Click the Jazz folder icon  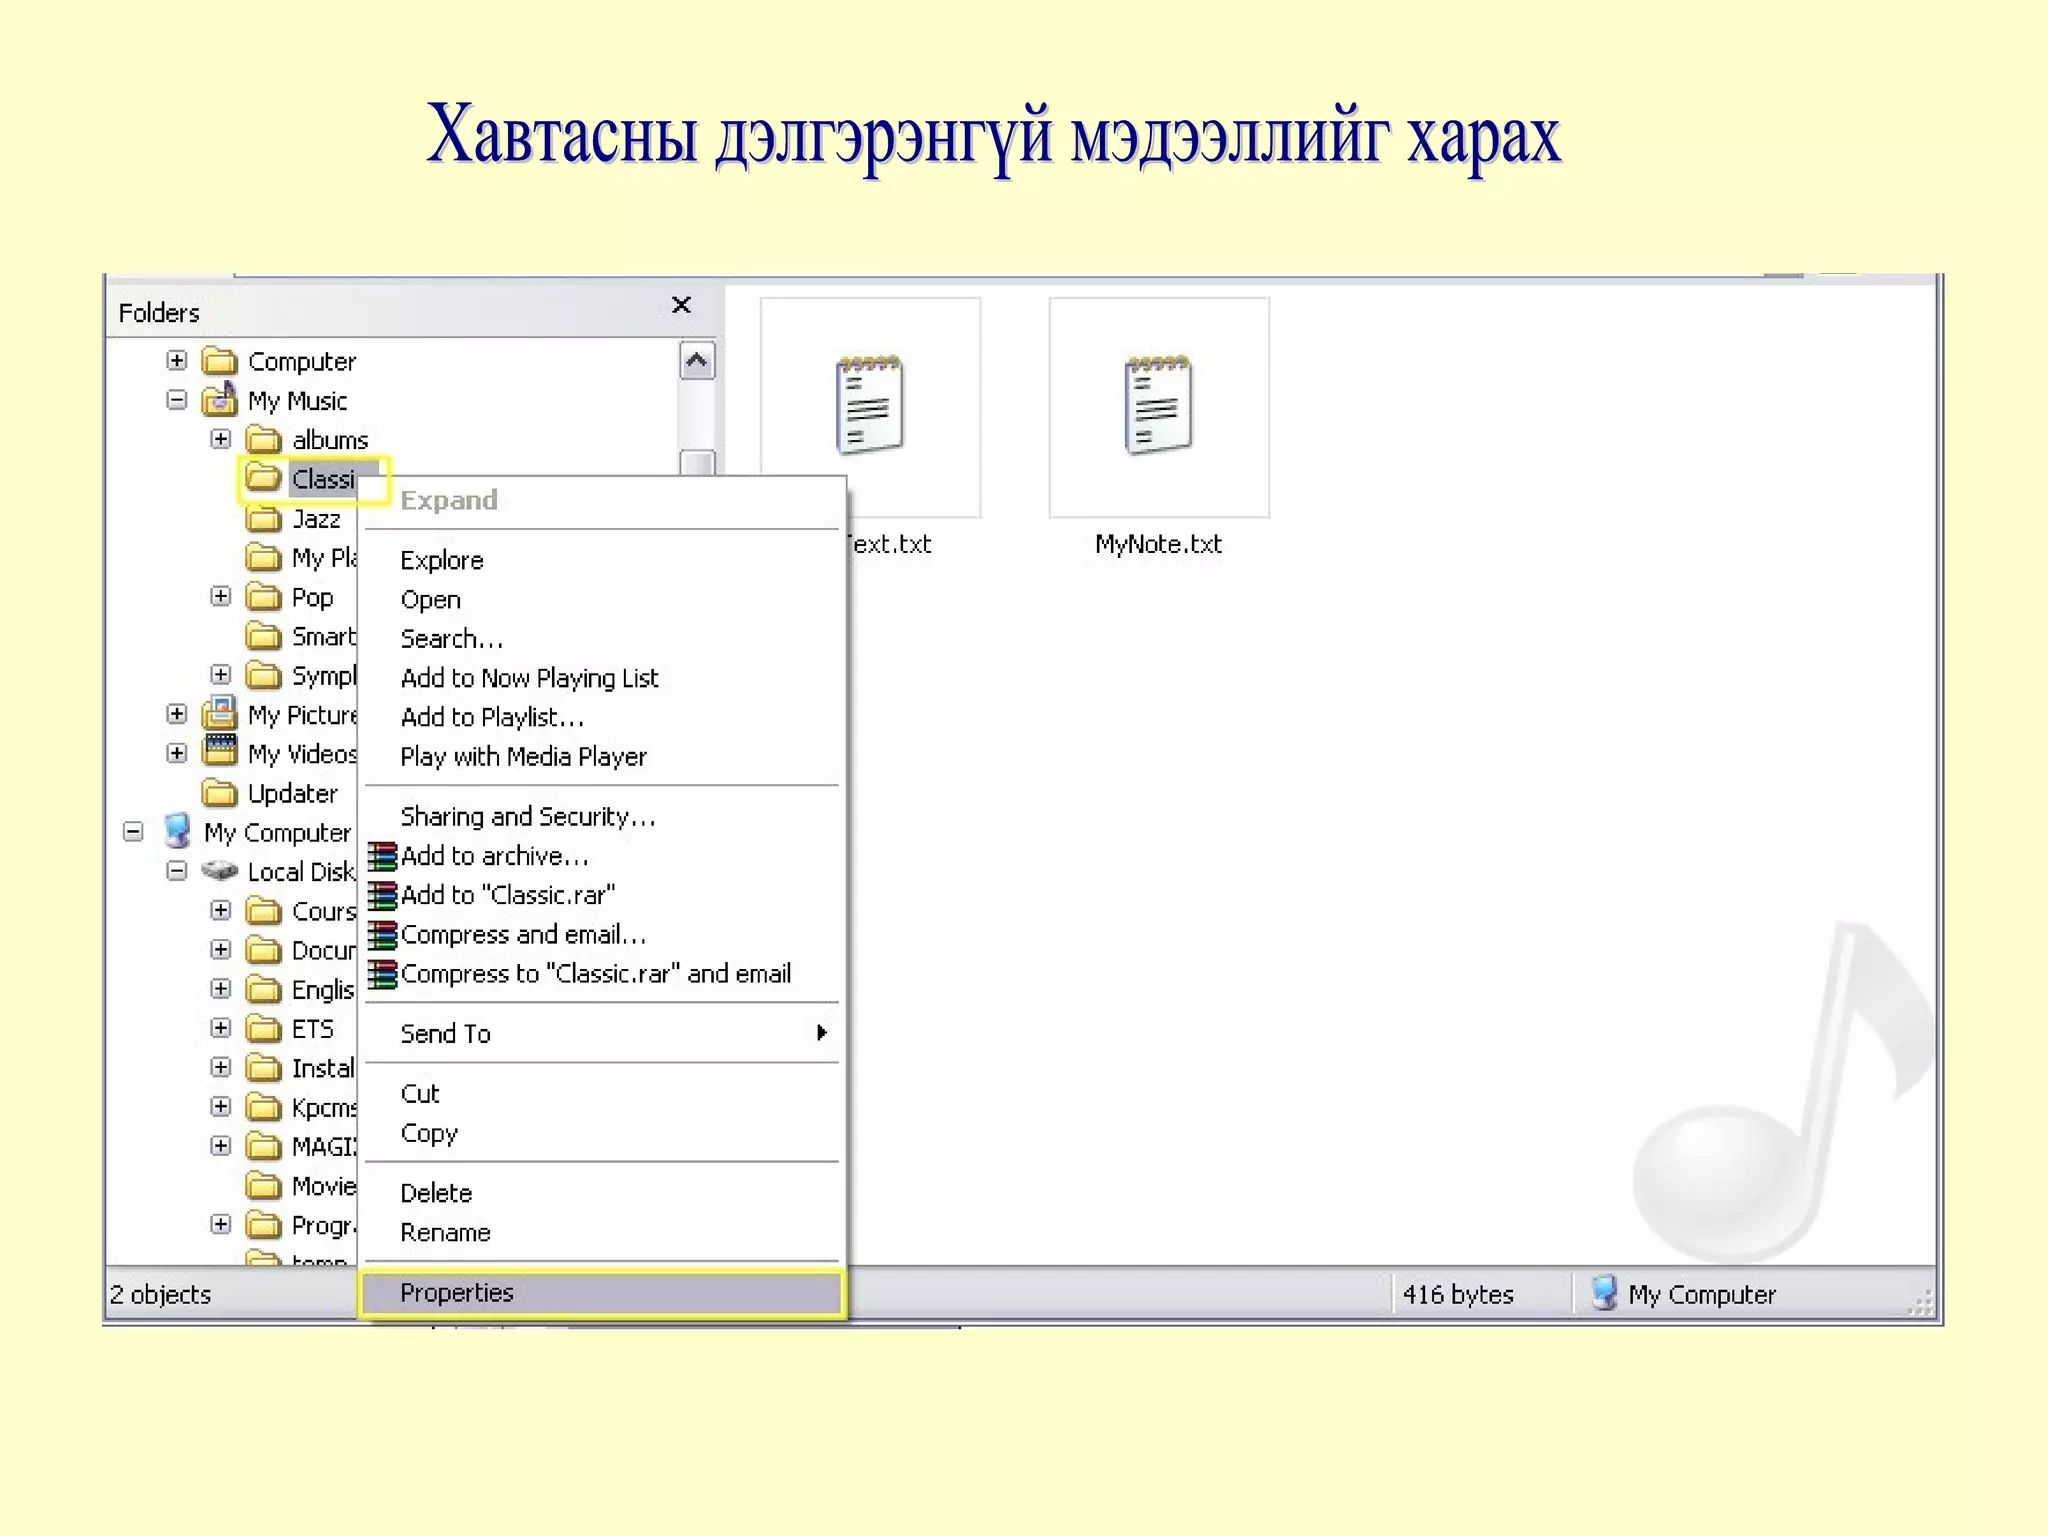pyautogui.click(x=264, y=519)
